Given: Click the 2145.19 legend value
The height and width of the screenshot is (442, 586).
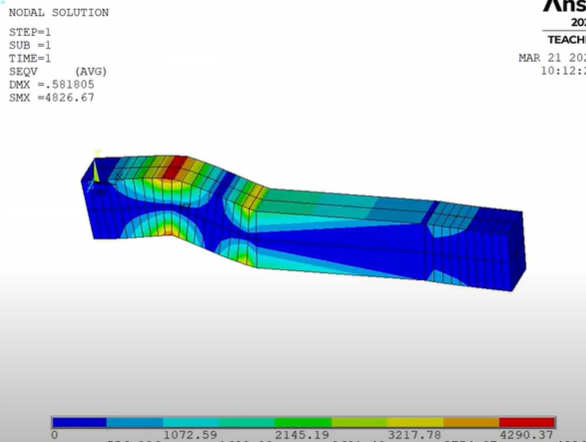Looking at the screenshot, I should pos(302,435).
